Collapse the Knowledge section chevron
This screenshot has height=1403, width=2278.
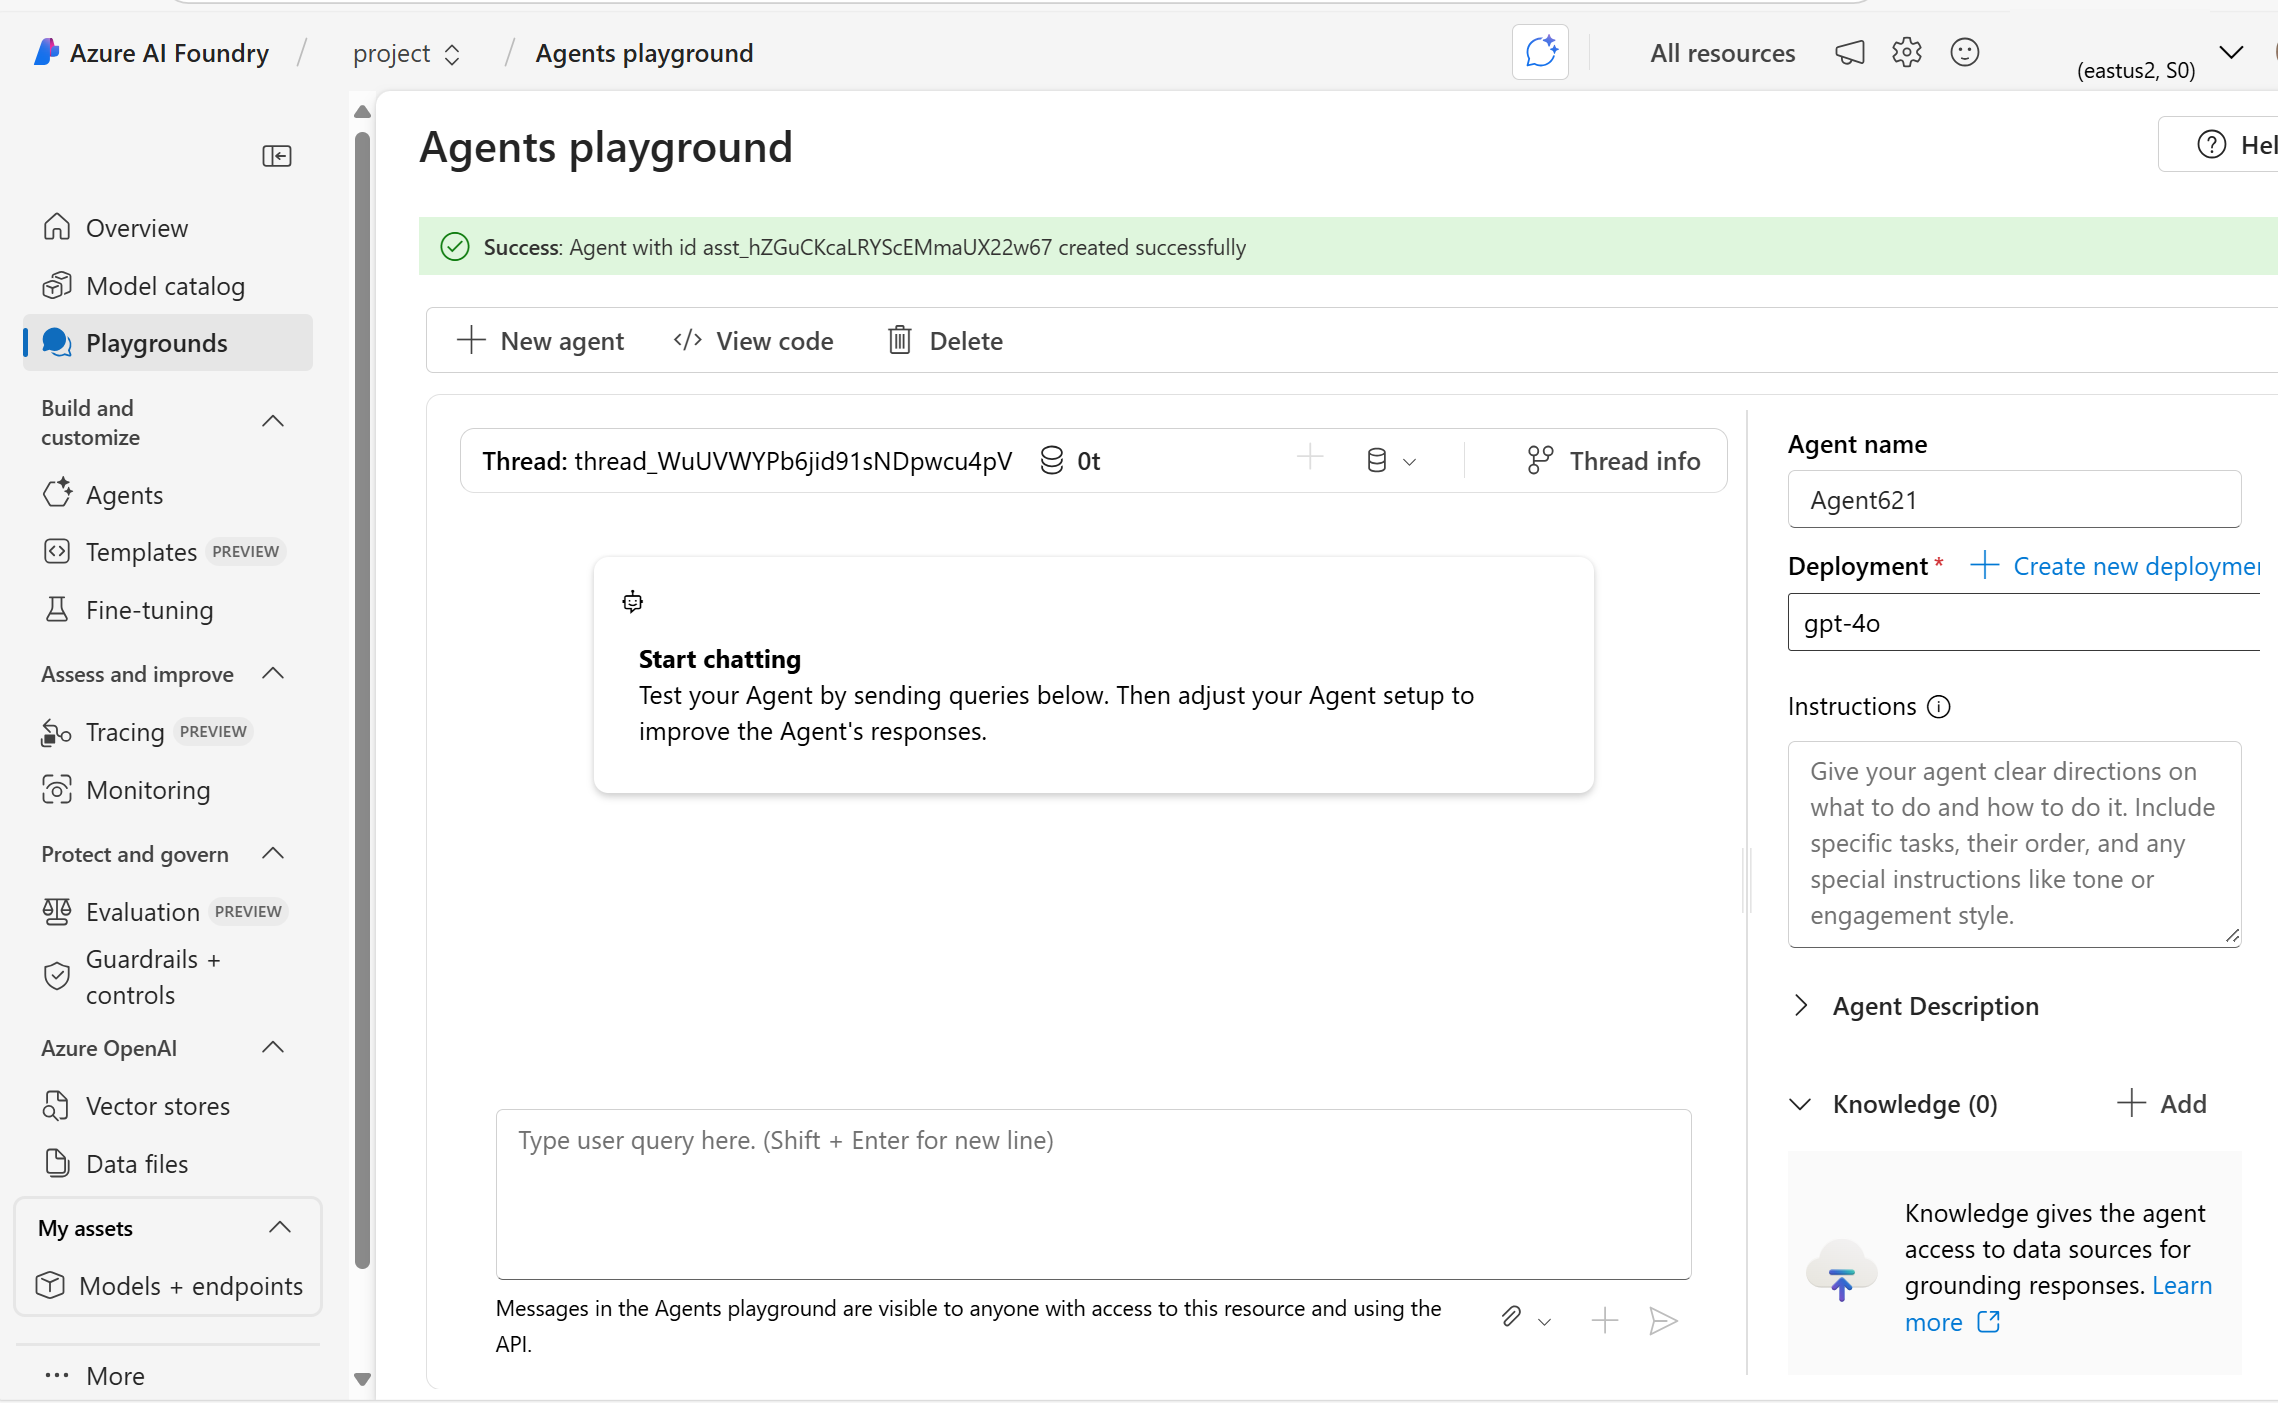(x=1800, y=1104)
